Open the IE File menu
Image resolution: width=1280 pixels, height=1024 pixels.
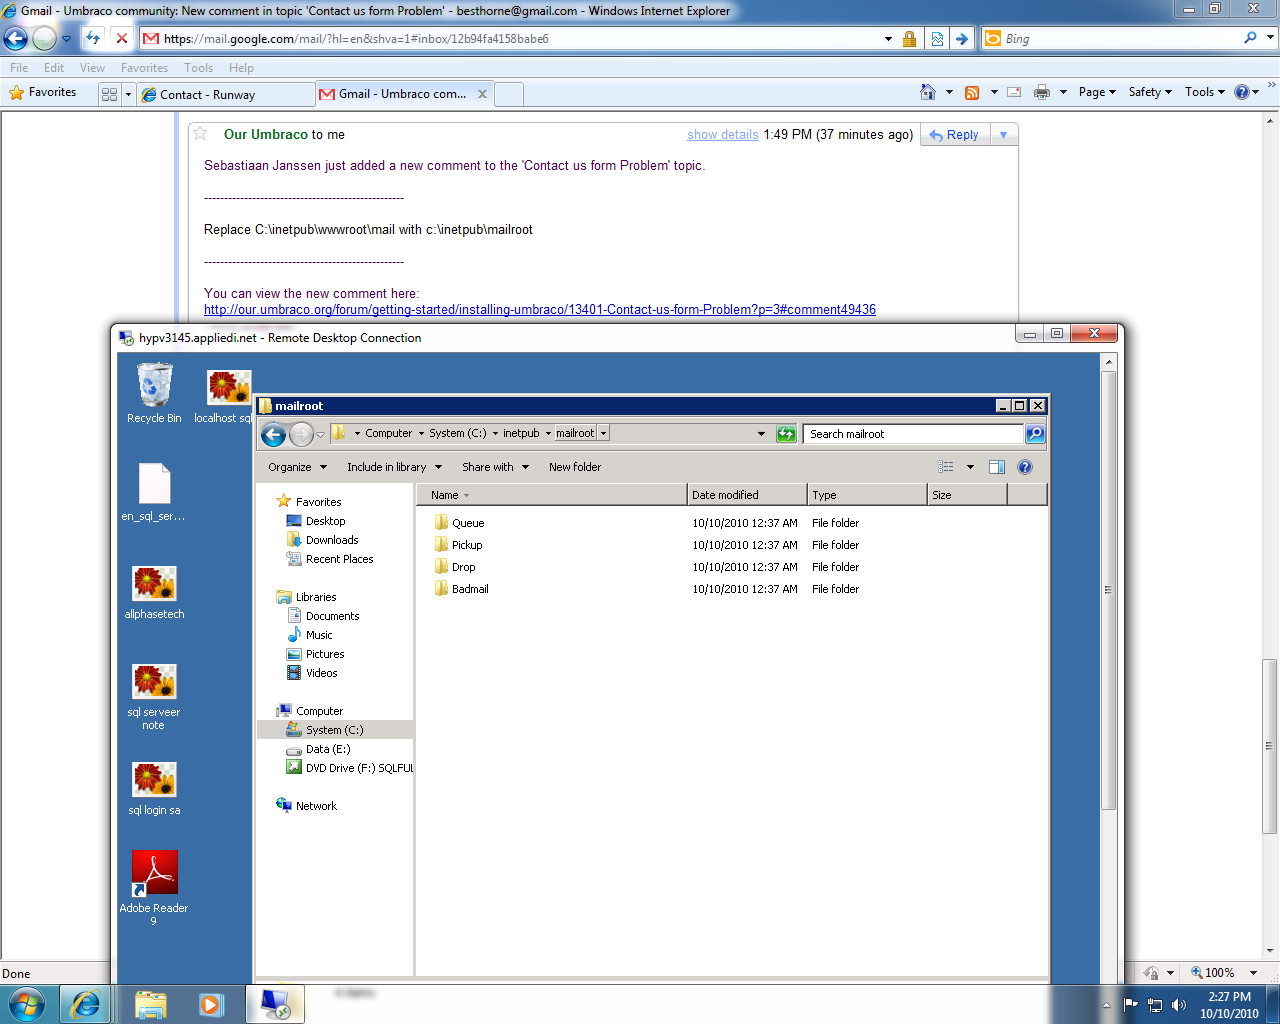[x=19, y=68]
